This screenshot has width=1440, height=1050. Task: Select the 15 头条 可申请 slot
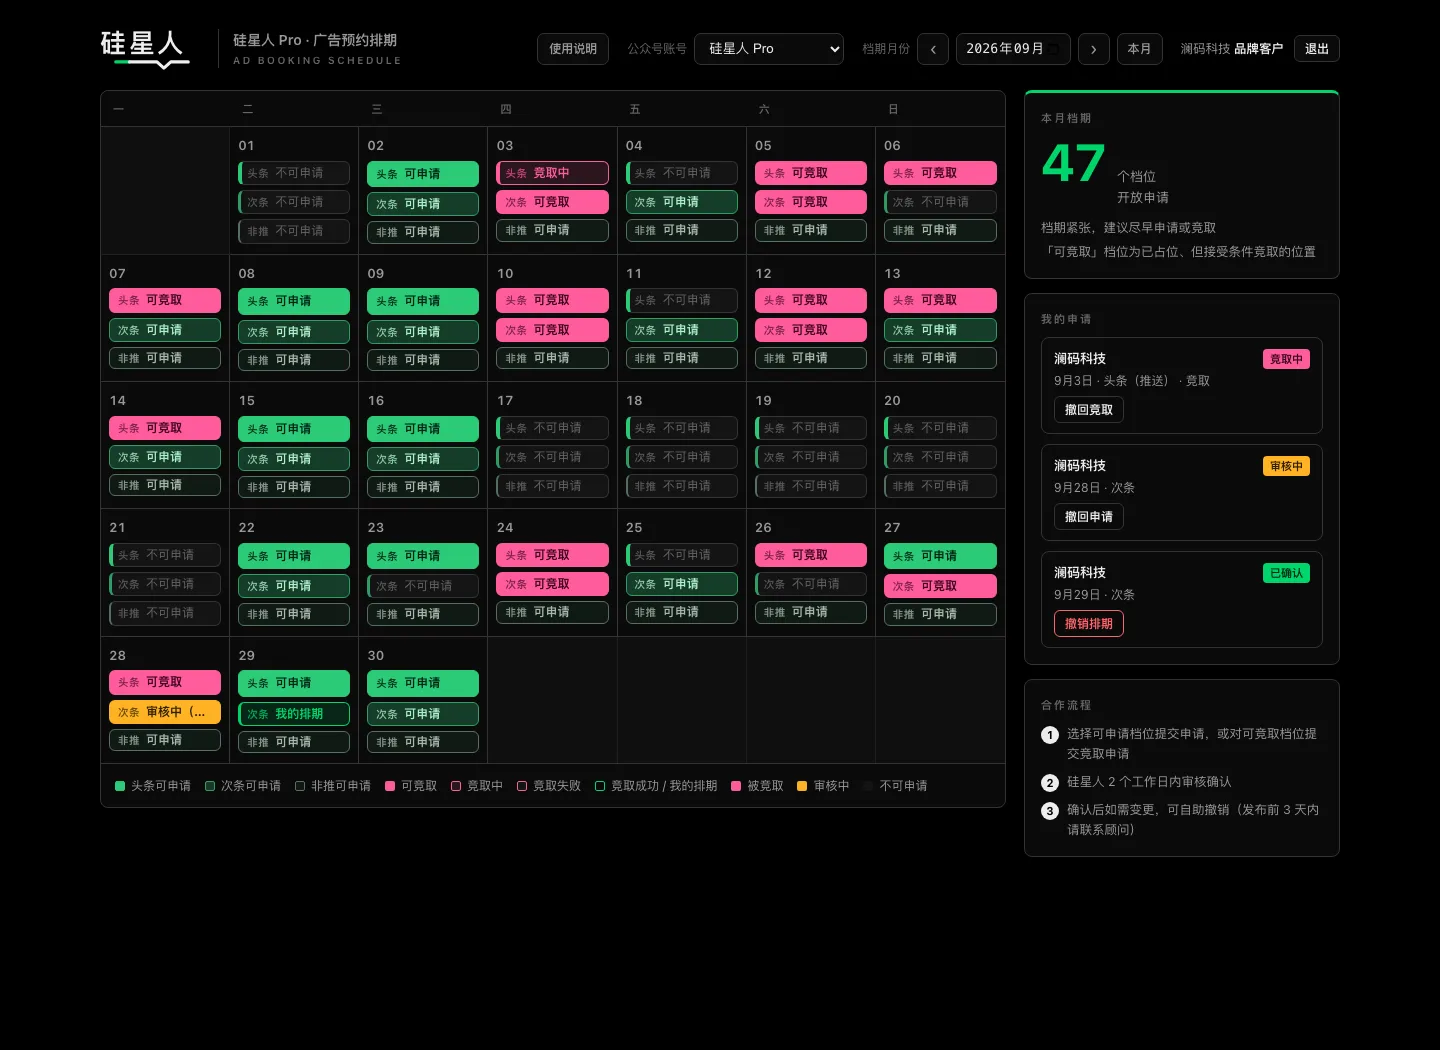tap(294, 429)
